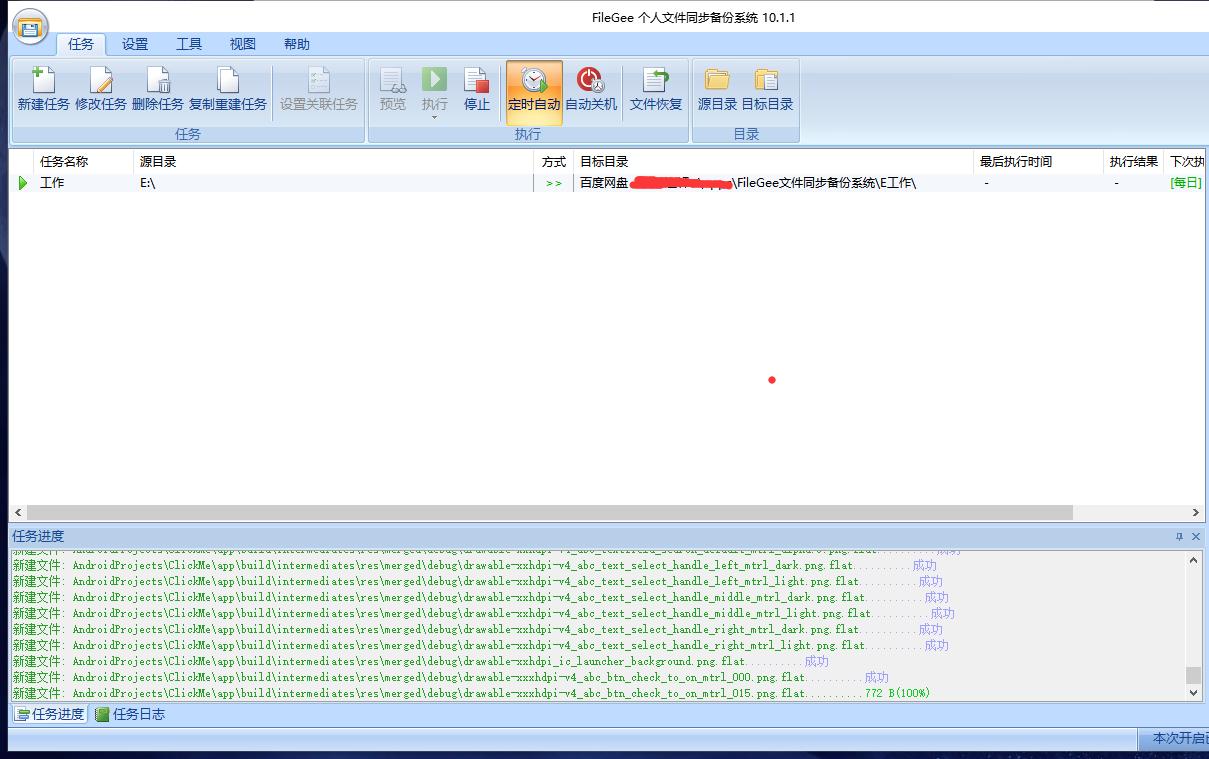Click the >> sync mode cell
Viewport: 1209px width, 759px height.
(x=554, y=183)
